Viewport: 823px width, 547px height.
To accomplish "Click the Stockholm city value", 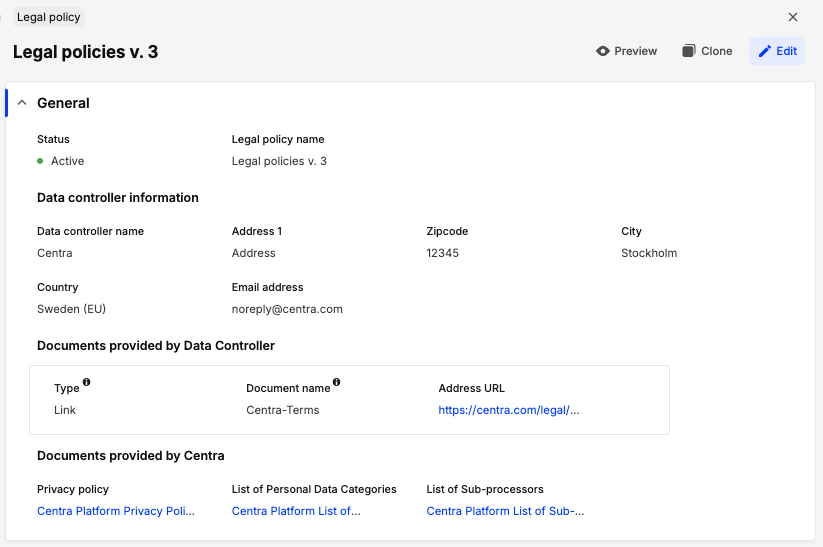I will tap(649, 253).
